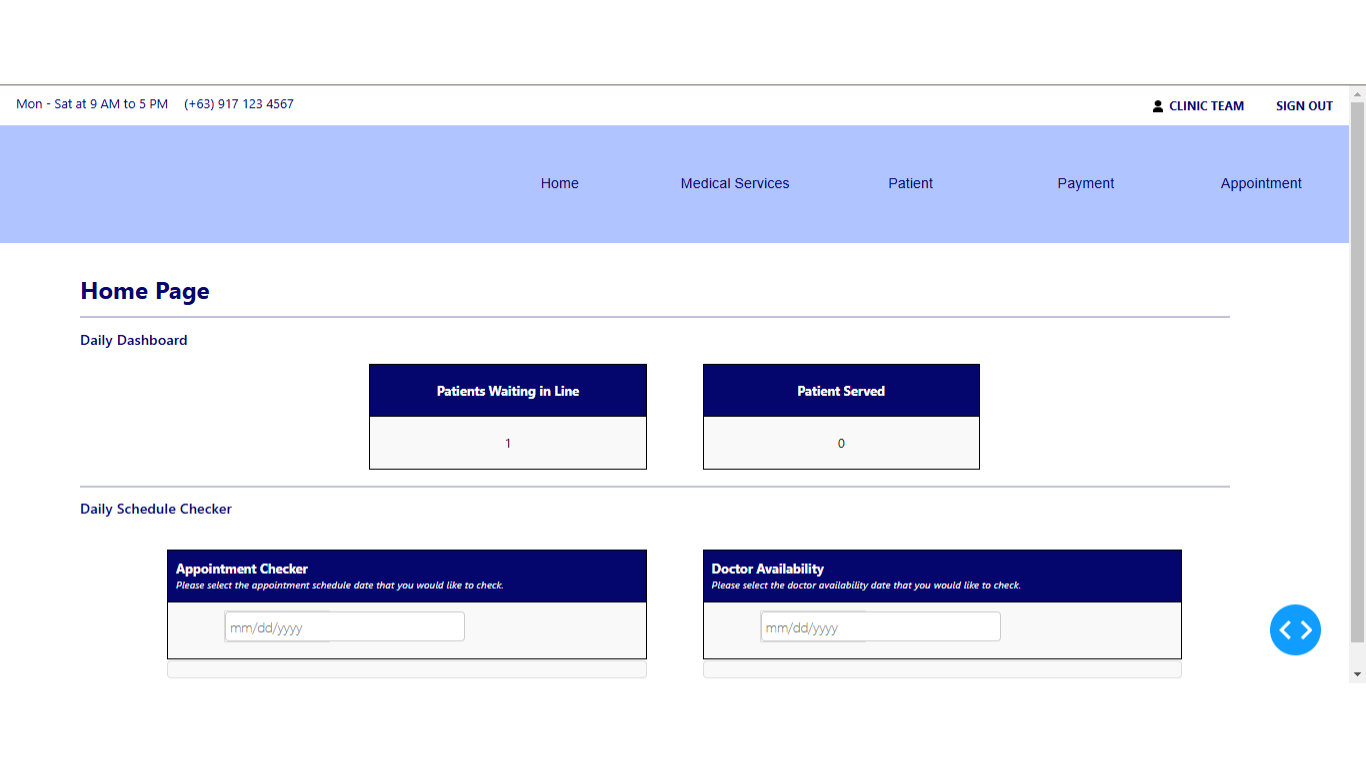Image resolution: width=1366 pixels, height=768 pixels.
Task: Open the Medical Services menu
Action: pyautogui.click(x=735, y=183)
